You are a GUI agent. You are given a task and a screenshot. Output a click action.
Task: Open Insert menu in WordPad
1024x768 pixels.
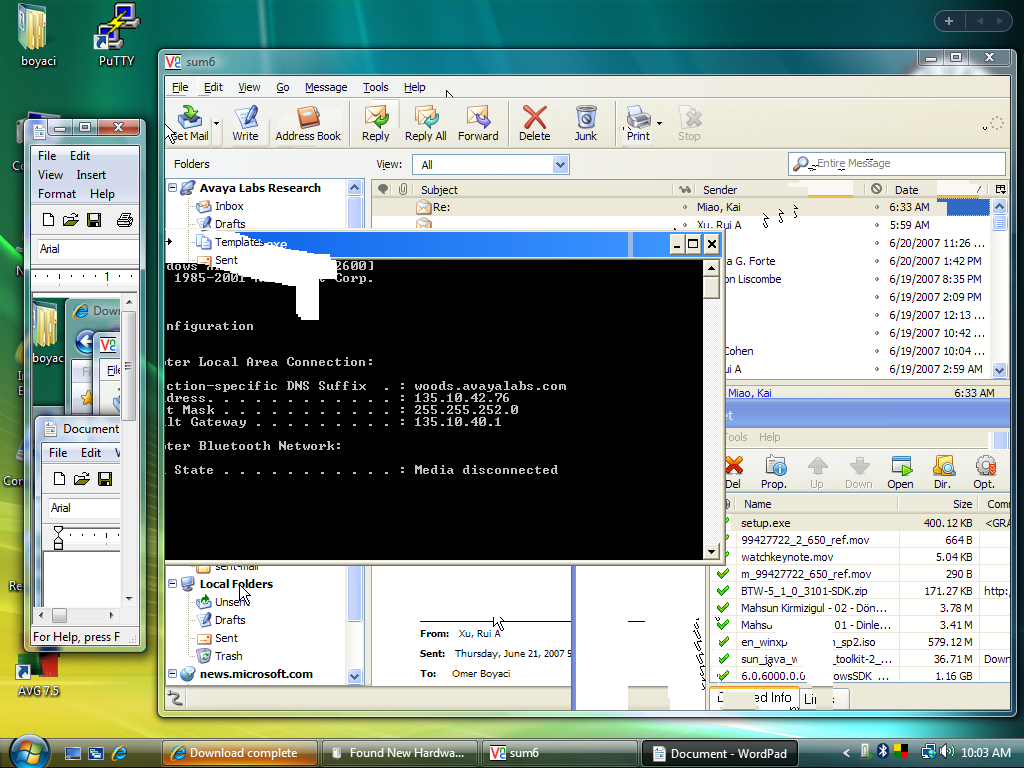click(x=91, y=175)
